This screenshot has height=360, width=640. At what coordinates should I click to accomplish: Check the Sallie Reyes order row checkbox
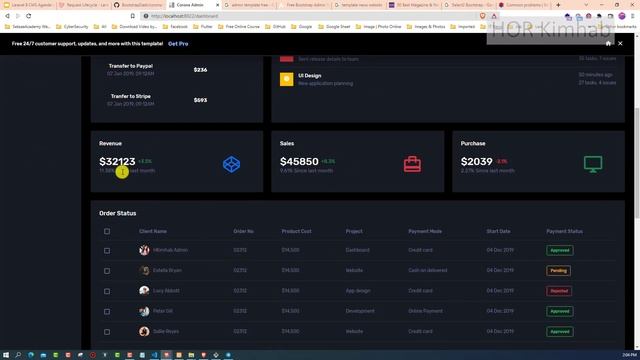(107, 332)
